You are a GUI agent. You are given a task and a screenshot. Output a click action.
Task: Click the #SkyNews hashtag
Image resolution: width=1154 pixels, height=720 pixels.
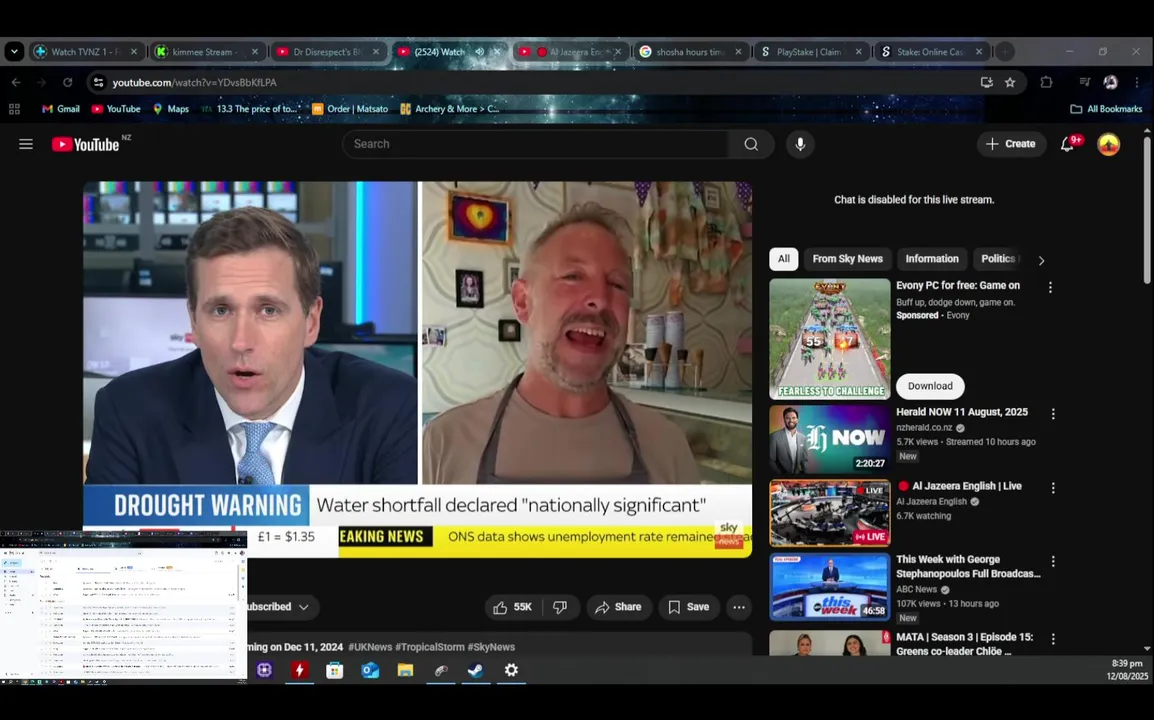491,647
